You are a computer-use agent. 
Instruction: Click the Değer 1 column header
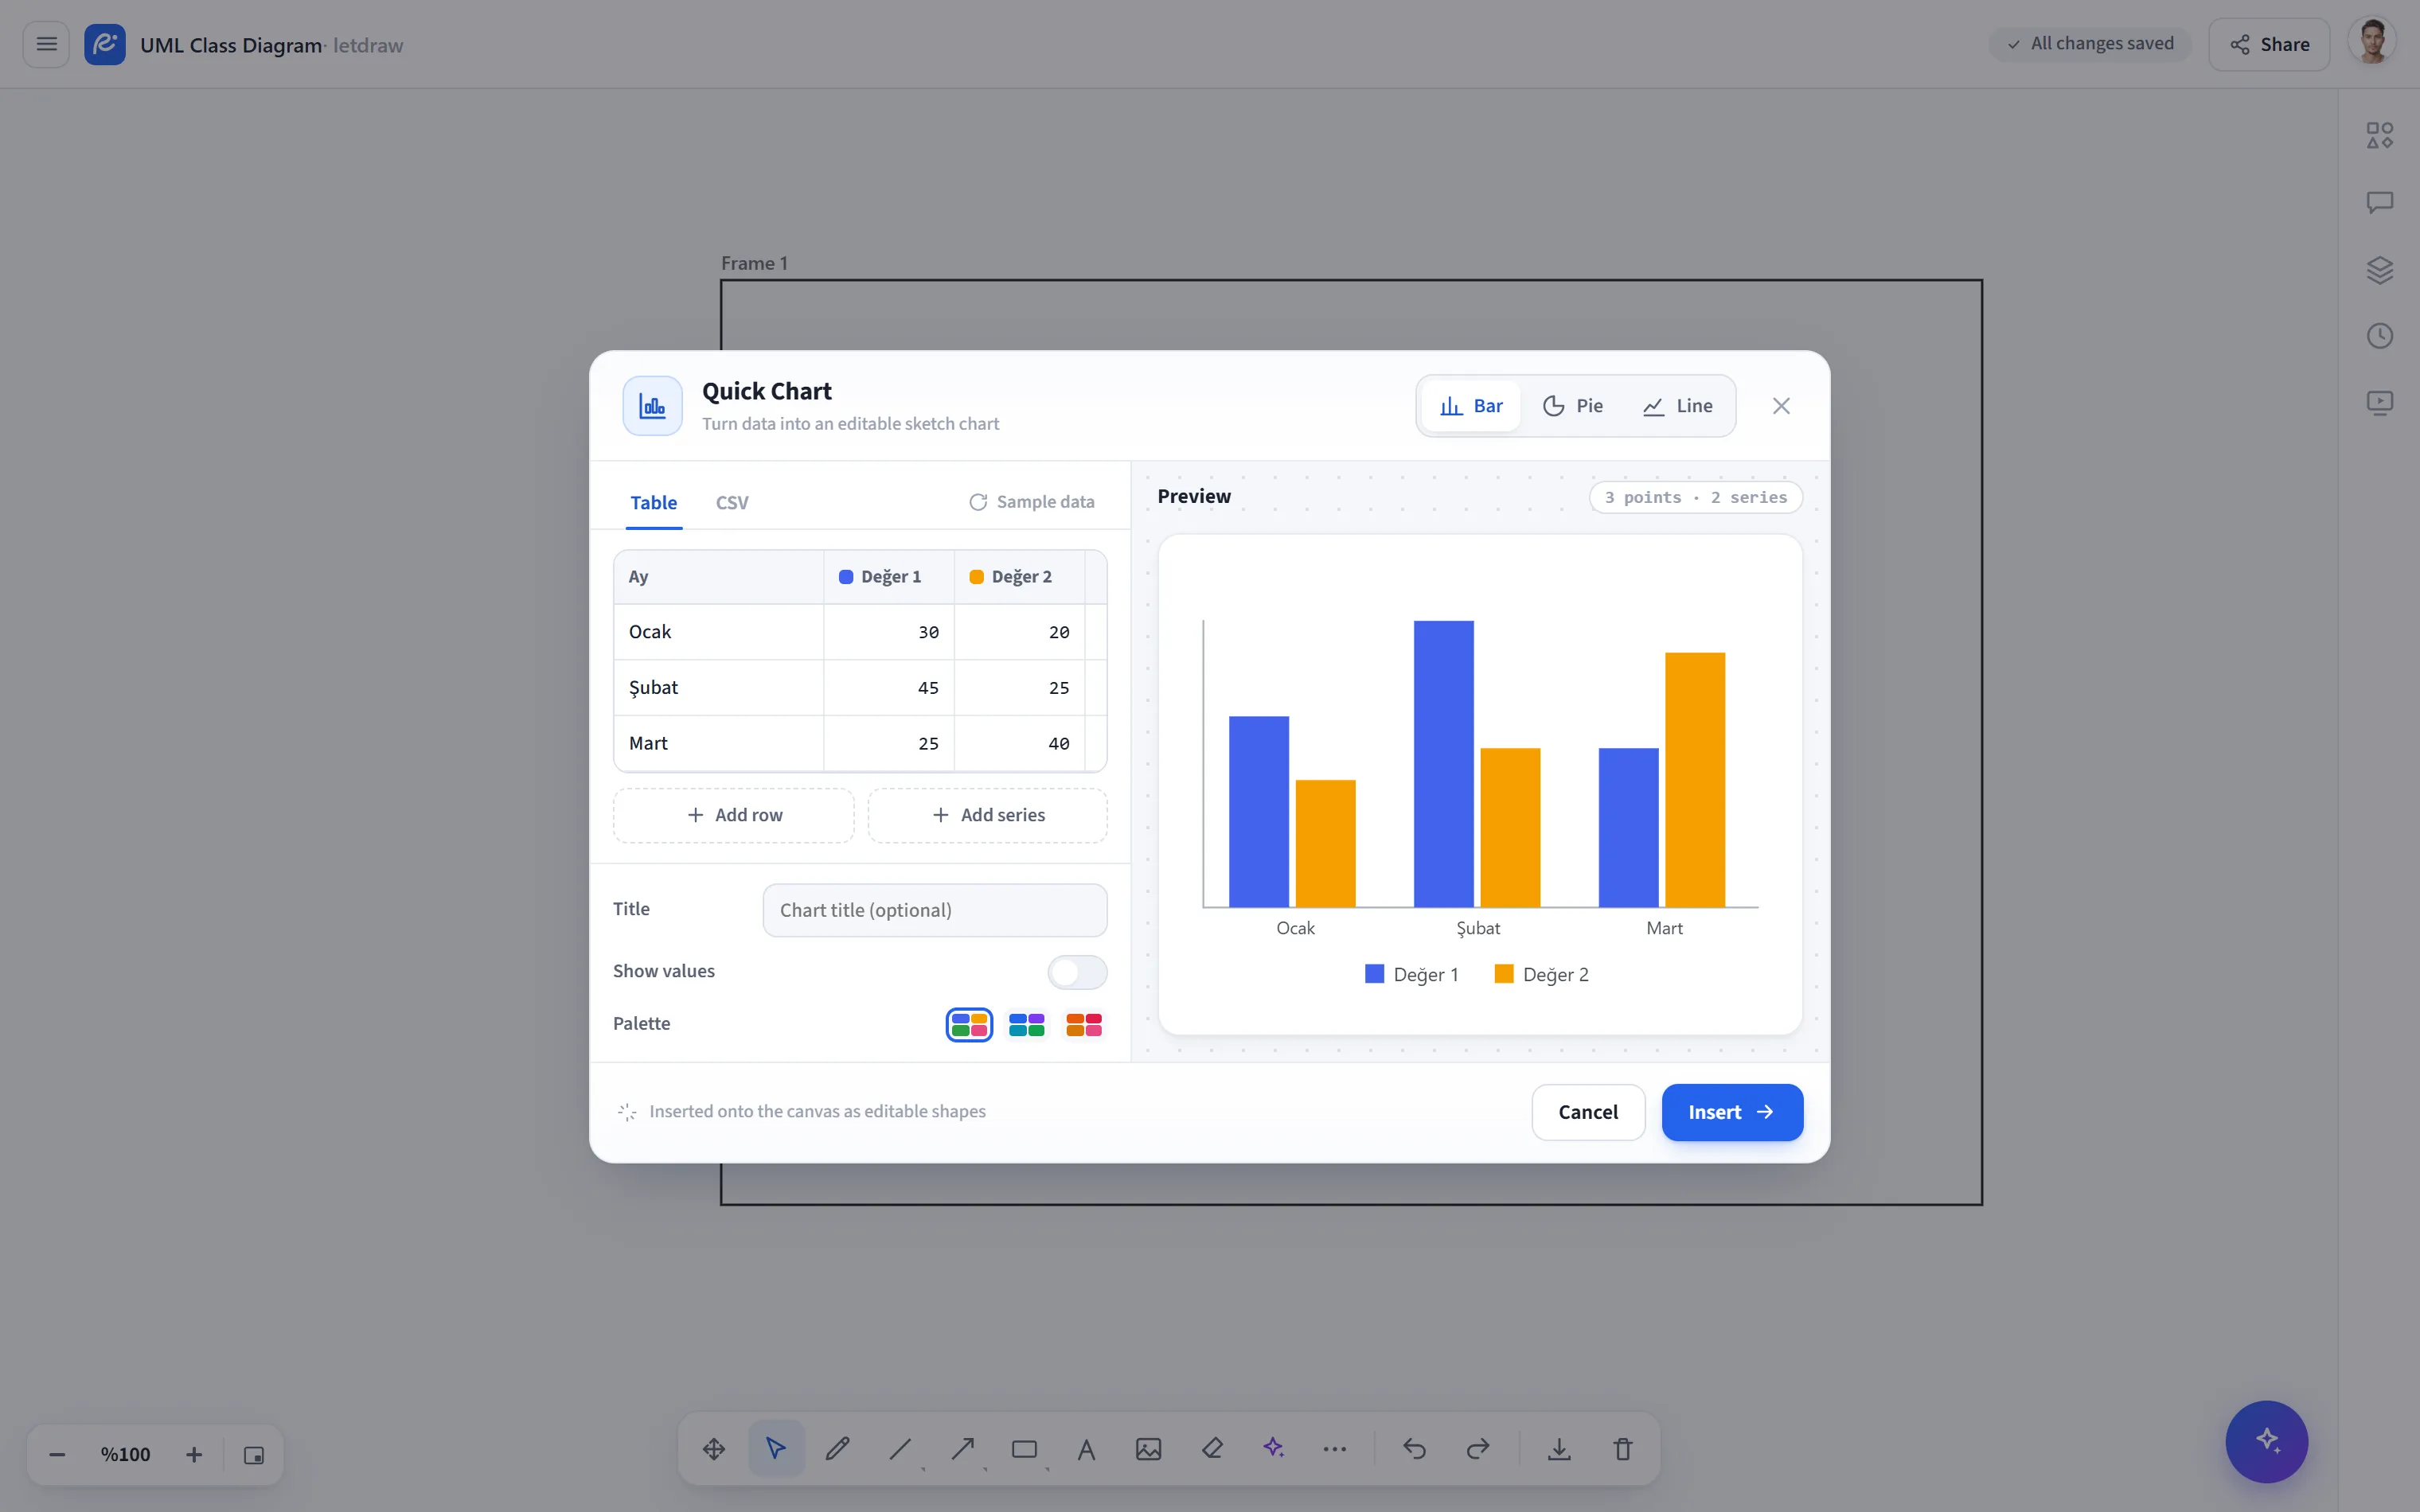tap(889, 577)
